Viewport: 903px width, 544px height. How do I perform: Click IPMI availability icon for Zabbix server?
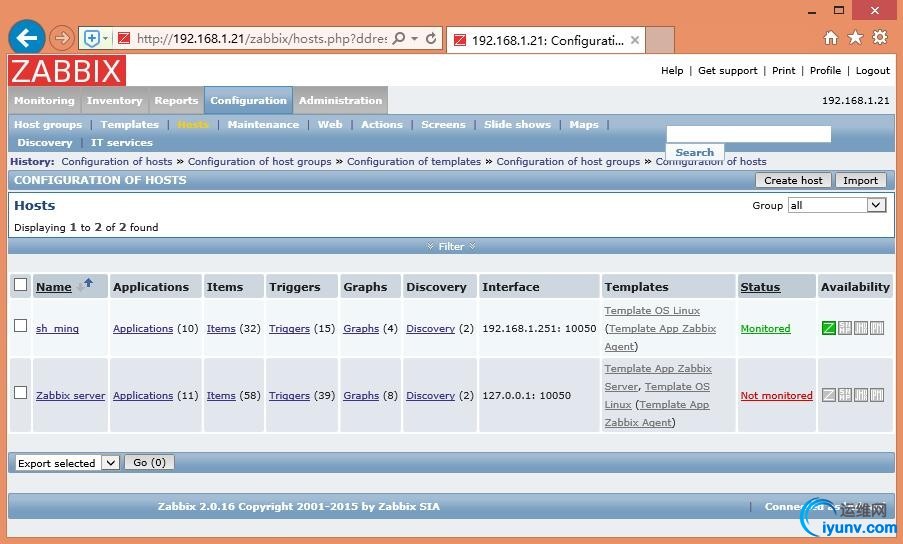(877, 395)
